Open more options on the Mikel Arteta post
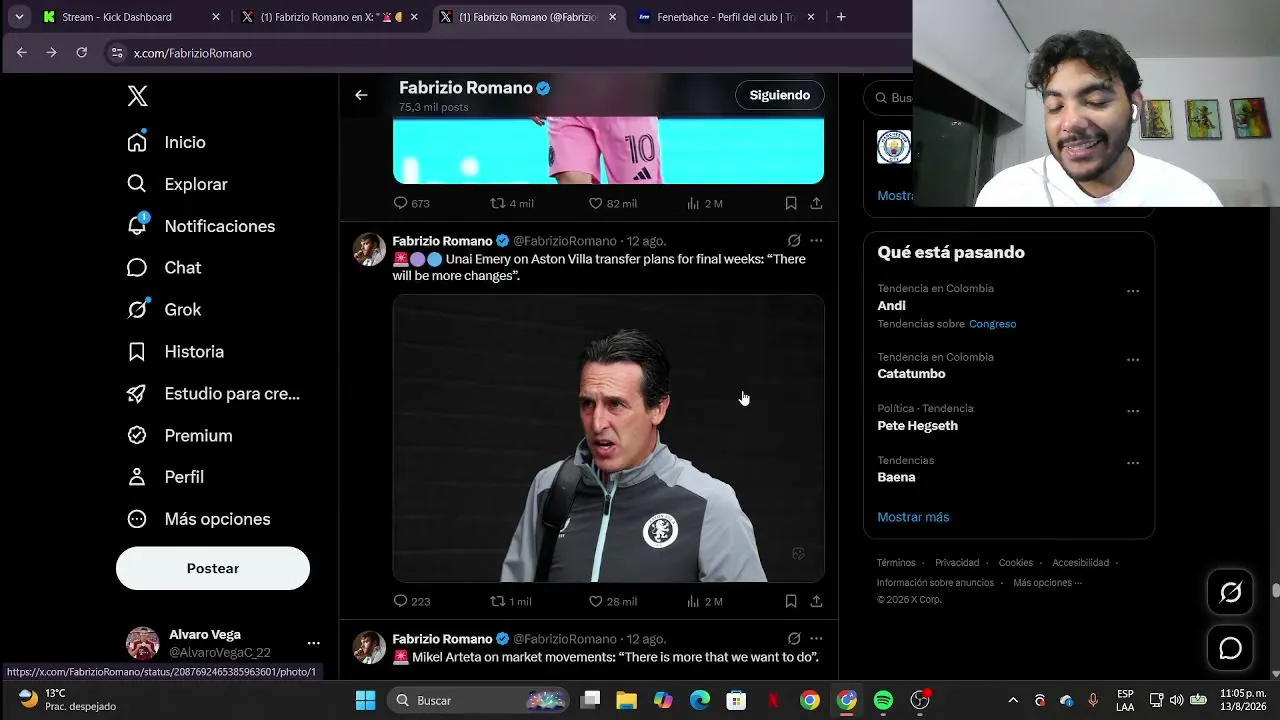 tap(816, 639)
